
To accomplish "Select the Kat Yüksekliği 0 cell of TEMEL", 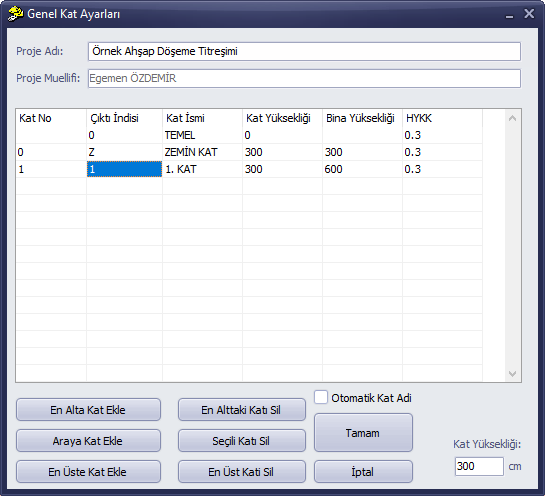I will pos(282,135).
